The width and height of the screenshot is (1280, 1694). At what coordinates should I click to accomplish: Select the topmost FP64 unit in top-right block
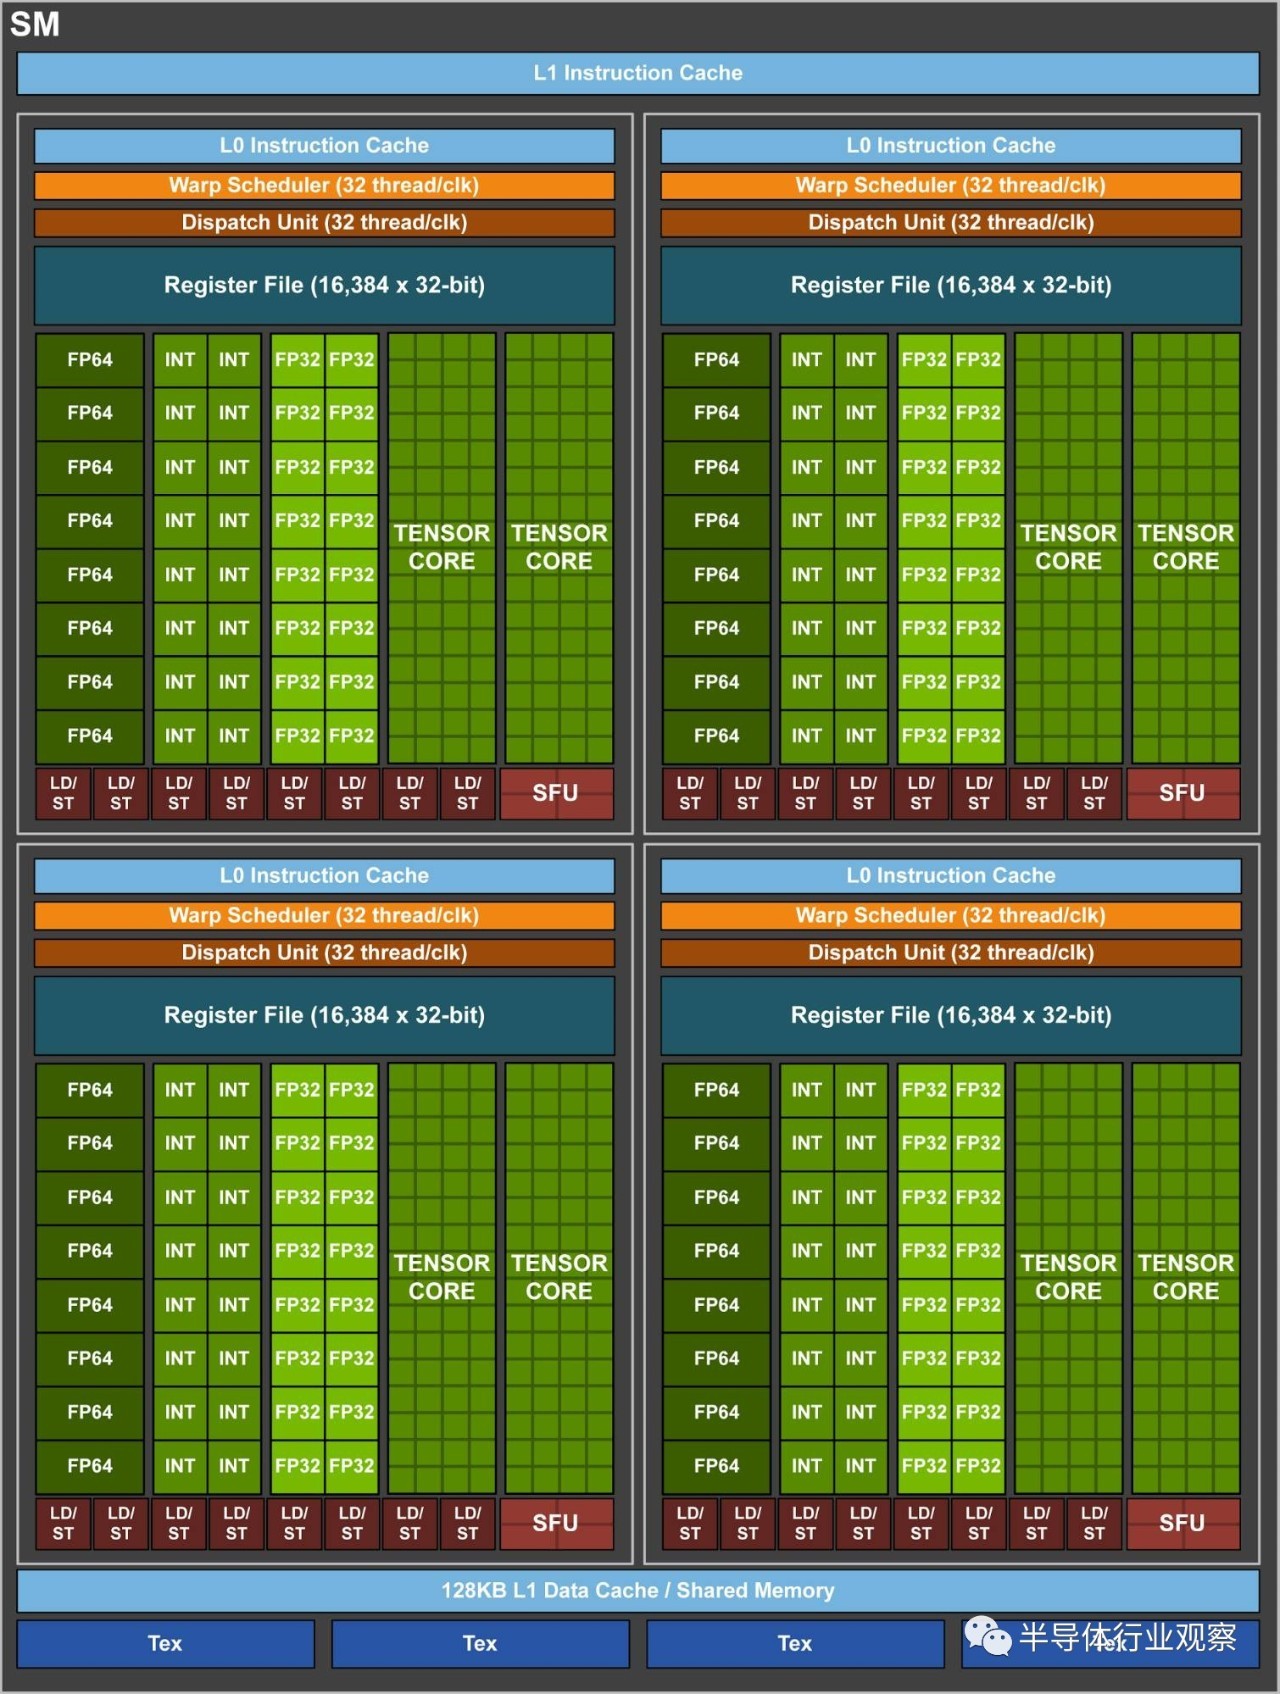tap(717, 360)
